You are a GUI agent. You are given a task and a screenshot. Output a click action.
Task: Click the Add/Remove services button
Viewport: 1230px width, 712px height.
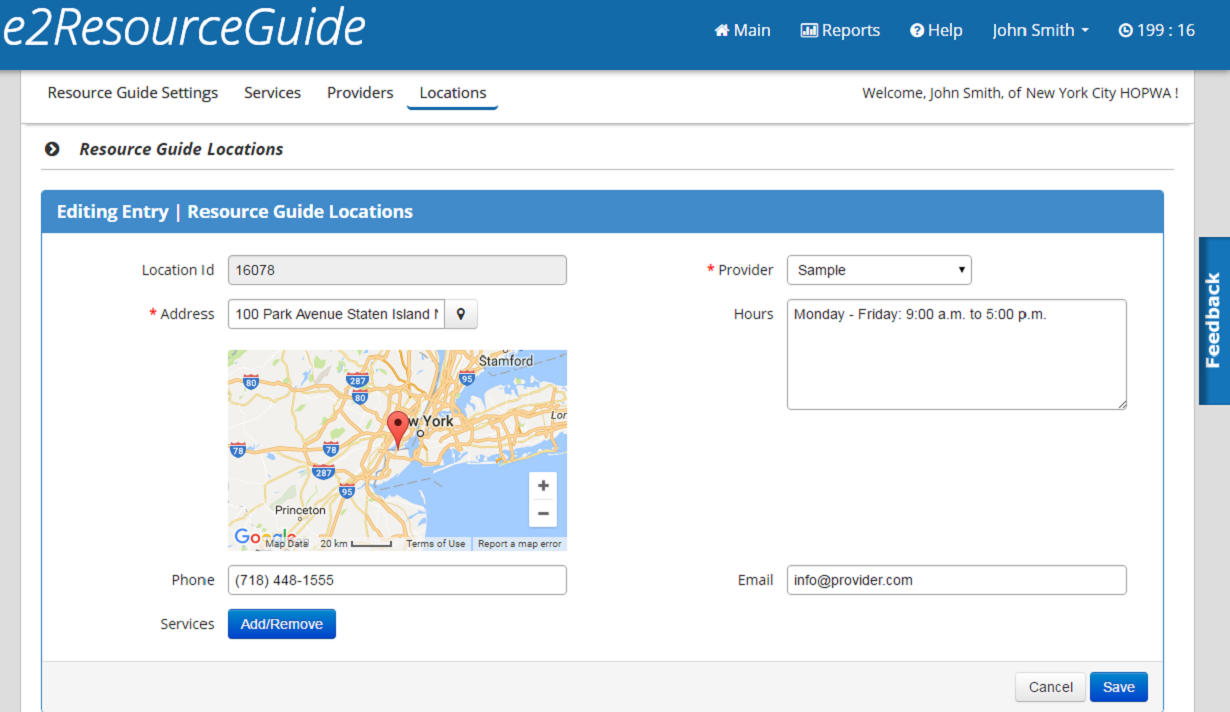282,624
